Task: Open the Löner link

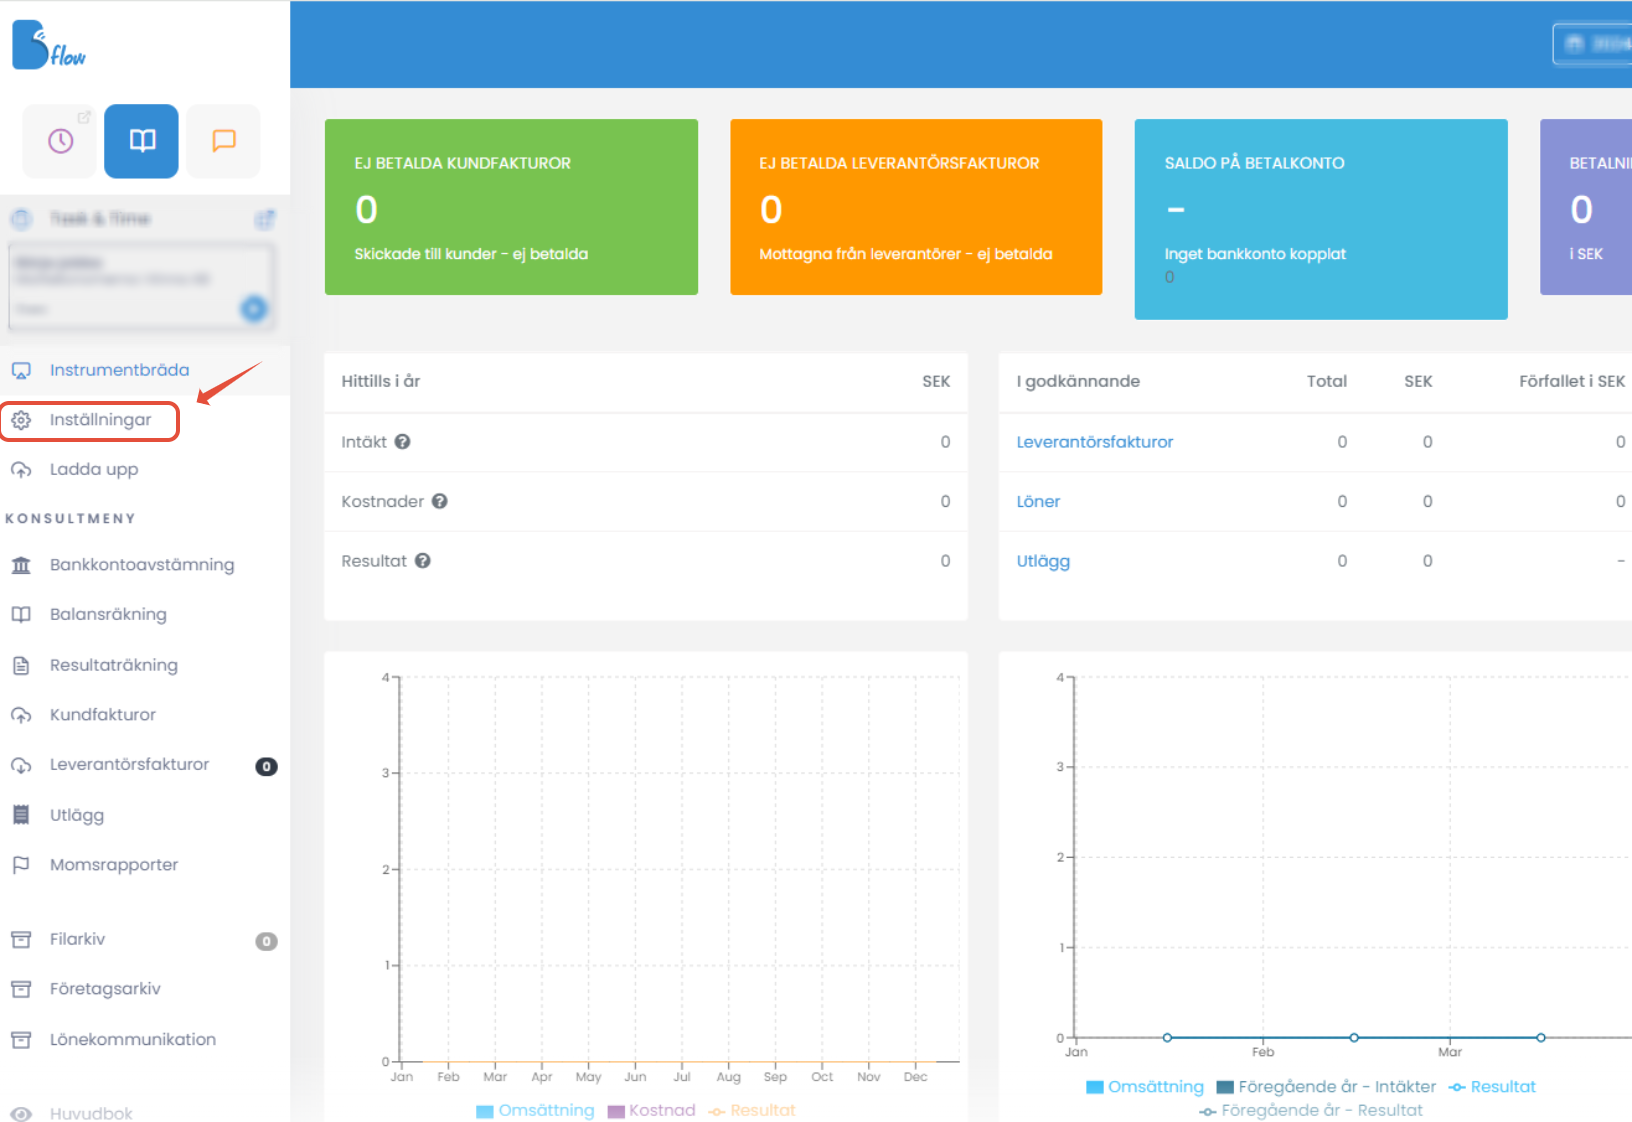Action: pyautogui.click(x=1038, y=502)
